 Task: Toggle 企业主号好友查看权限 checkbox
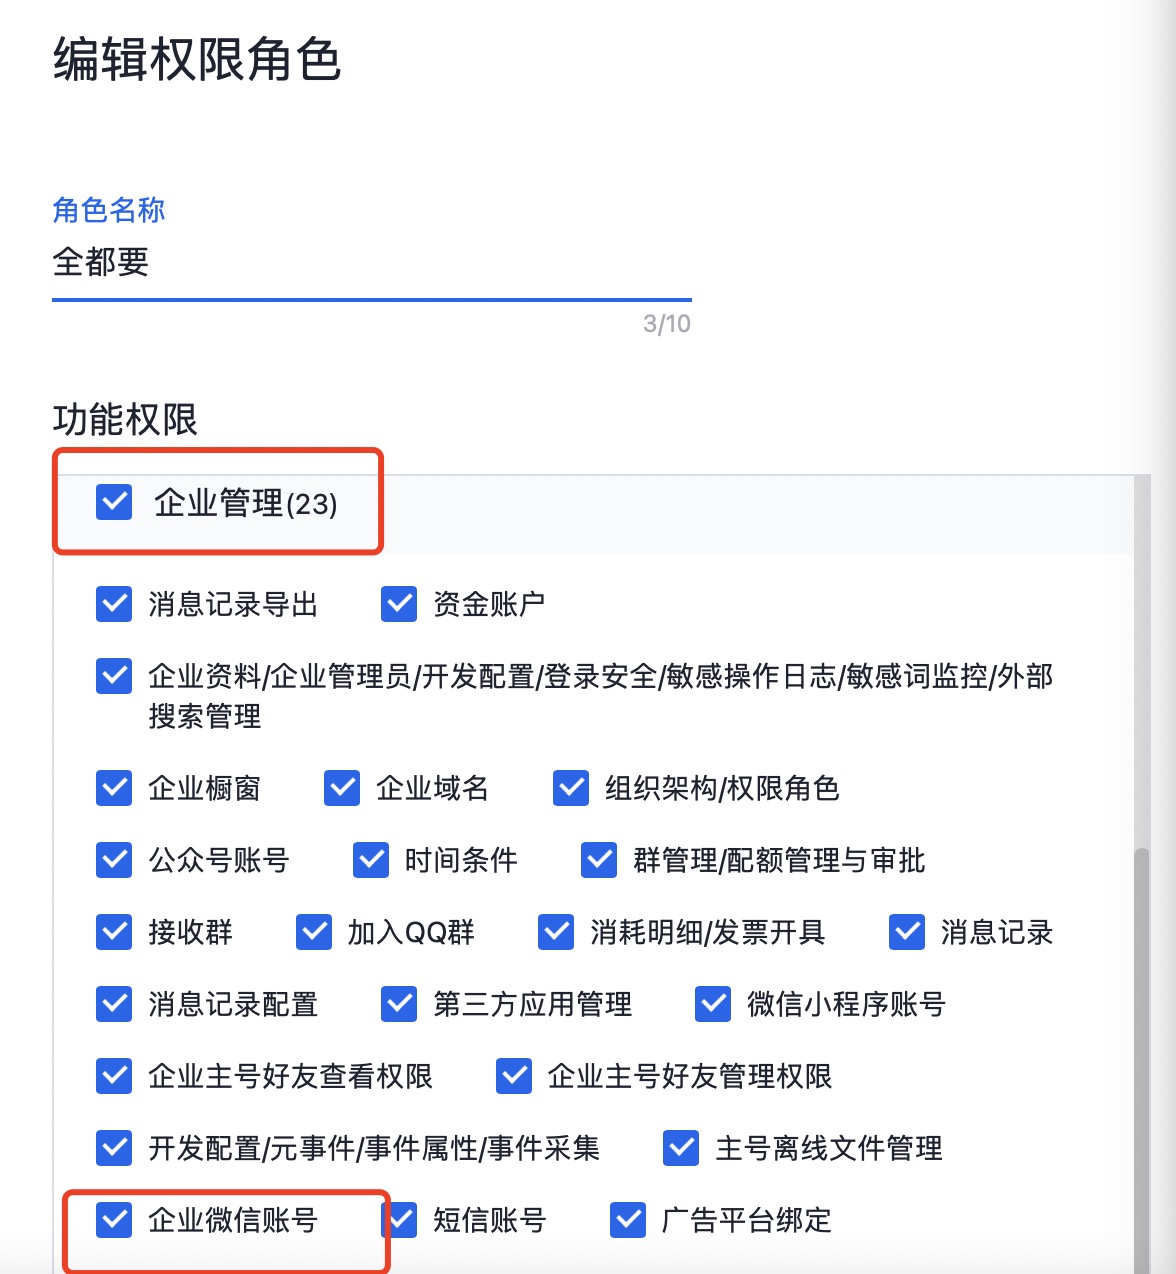pyautogui.click(x=114, y=1076)
